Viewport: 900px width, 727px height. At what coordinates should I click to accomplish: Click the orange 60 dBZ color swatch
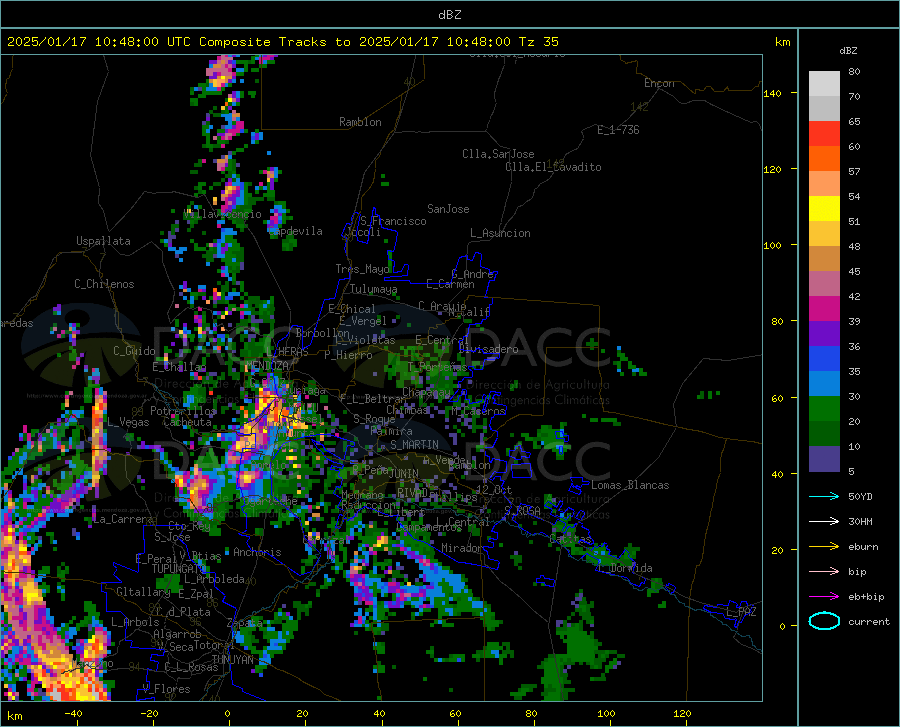tap(824, 158)
